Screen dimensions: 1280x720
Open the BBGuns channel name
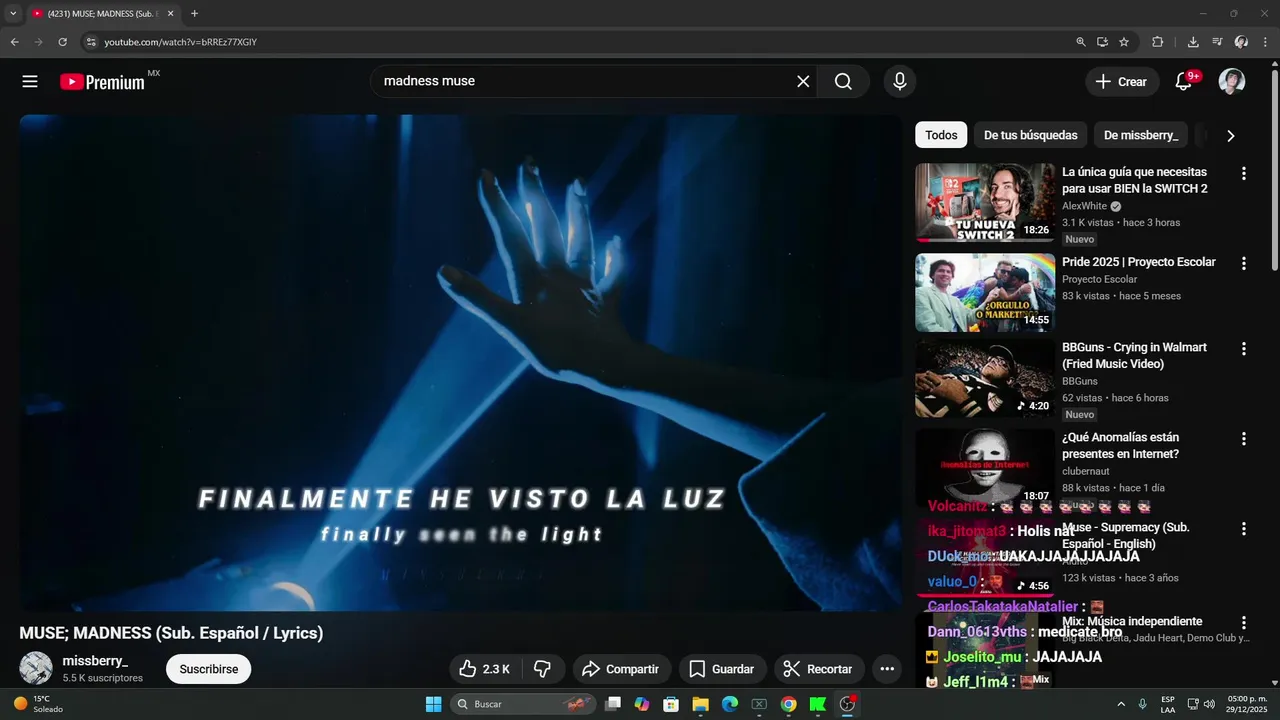point(1079,381)
